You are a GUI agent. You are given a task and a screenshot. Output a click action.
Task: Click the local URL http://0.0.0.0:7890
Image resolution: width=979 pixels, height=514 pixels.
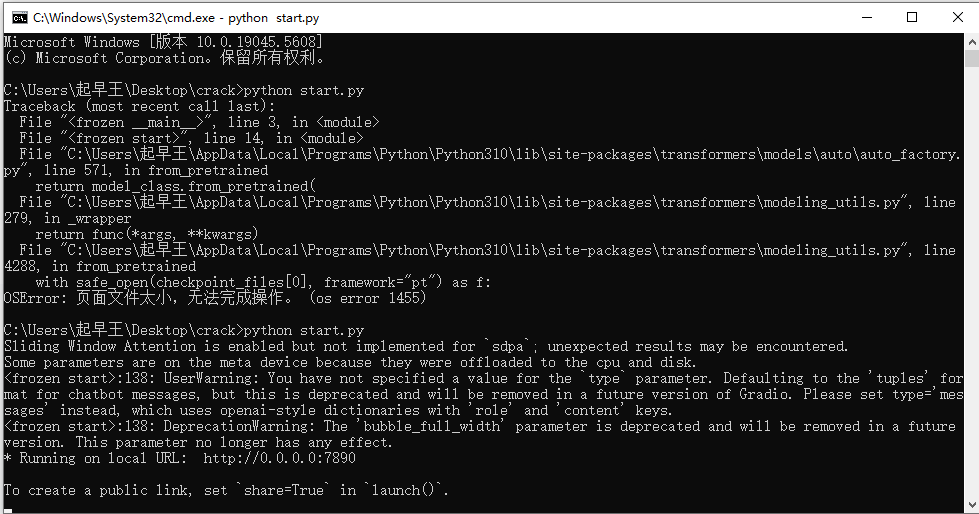pos(279,458)
